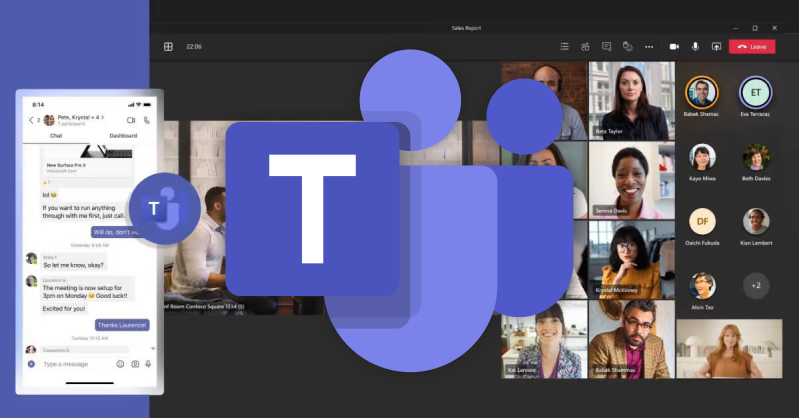The width and height of the screenshot is (799, 418).
Task: Select Beth Davies's avatar
Action: click(x=756, y=157)
